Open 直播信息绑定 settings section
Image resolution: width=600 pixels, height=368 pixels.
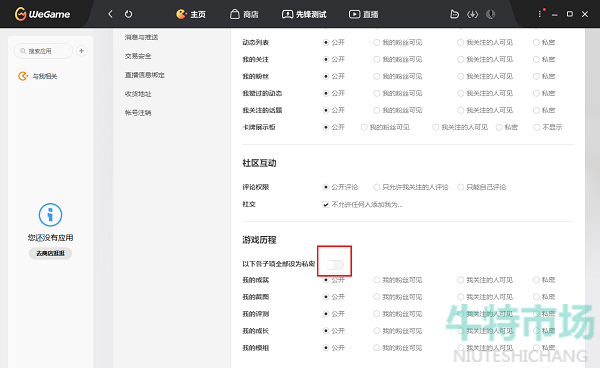click(145, 75)
